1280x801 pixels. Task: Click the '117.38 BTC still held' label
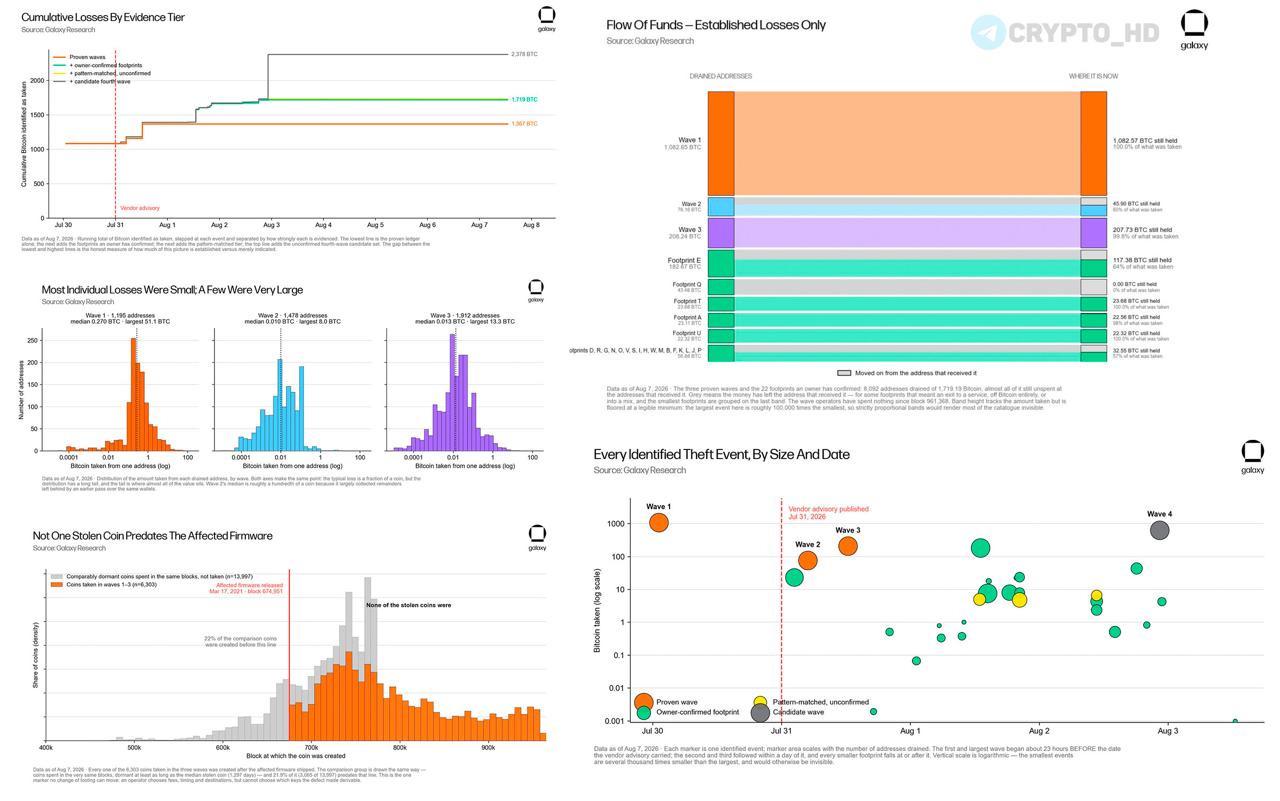coord(1142,260)
